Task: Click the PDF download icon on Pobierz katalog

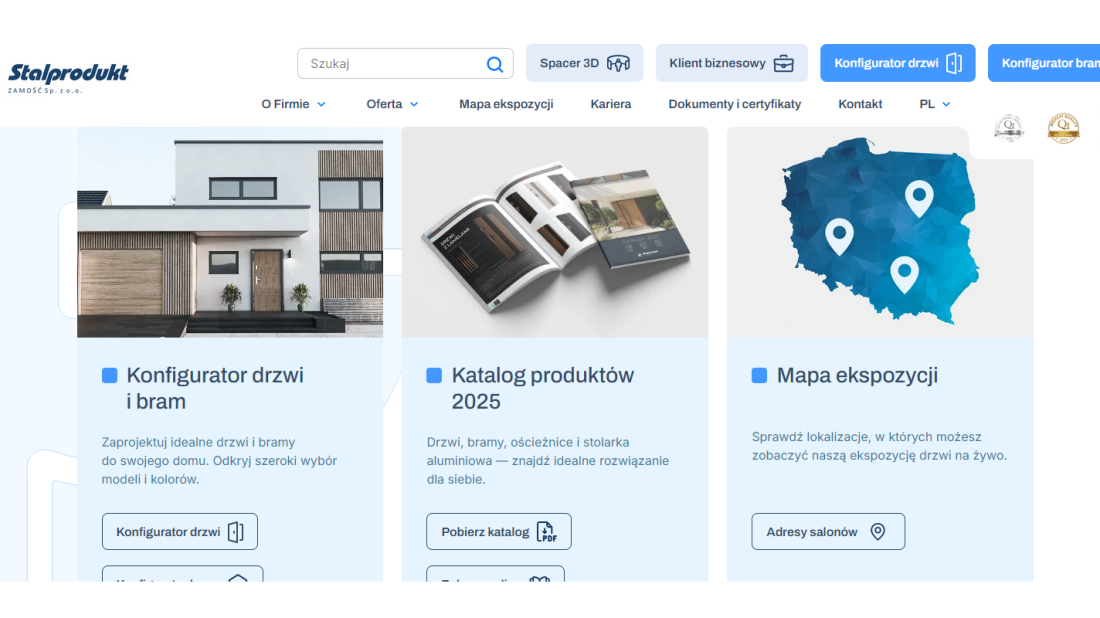Action: (x=546, y=532)
